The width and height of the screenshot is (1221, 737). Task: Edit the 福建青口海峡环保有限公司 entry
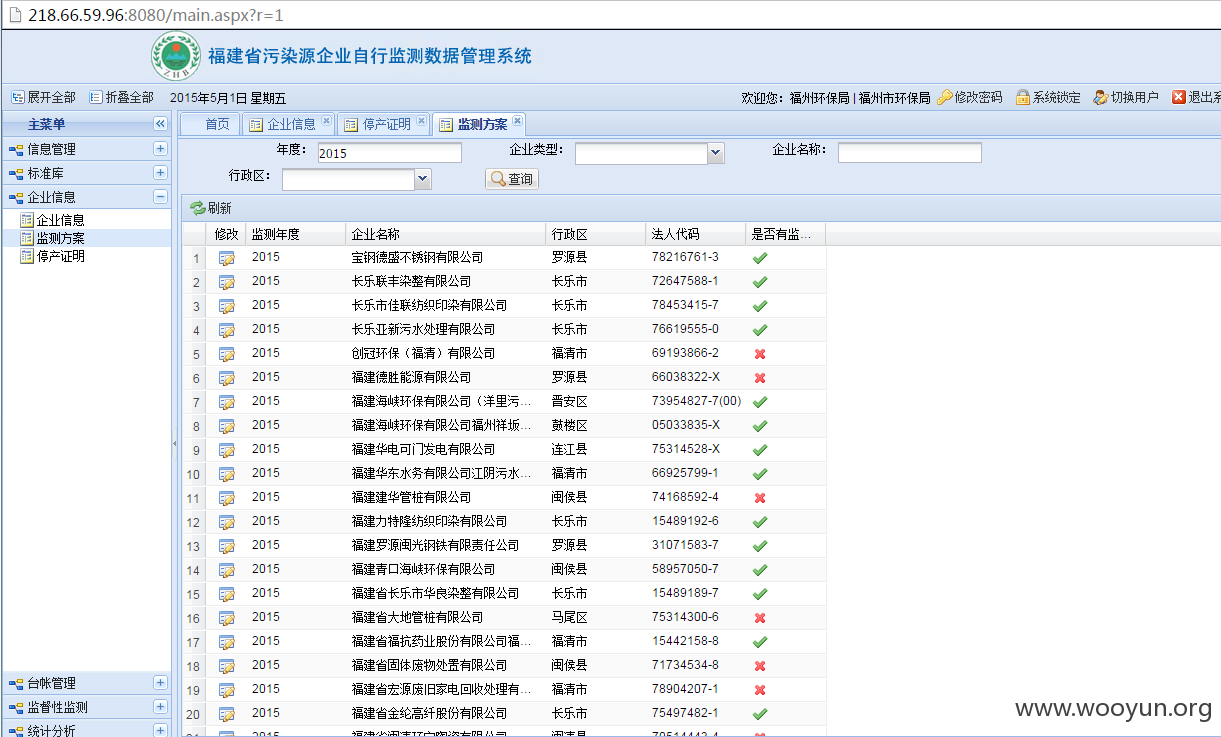pos(227,570)
